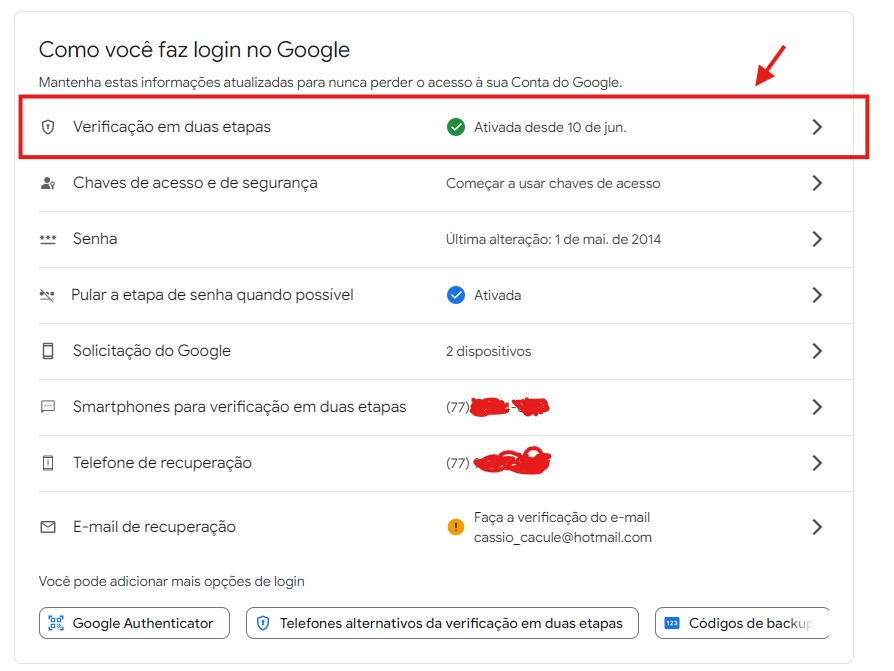The width and height of the screenshot is (894, 671).
Task: Click the envelope icon beside E-mail de recuperação
Action: click(47, 526)
